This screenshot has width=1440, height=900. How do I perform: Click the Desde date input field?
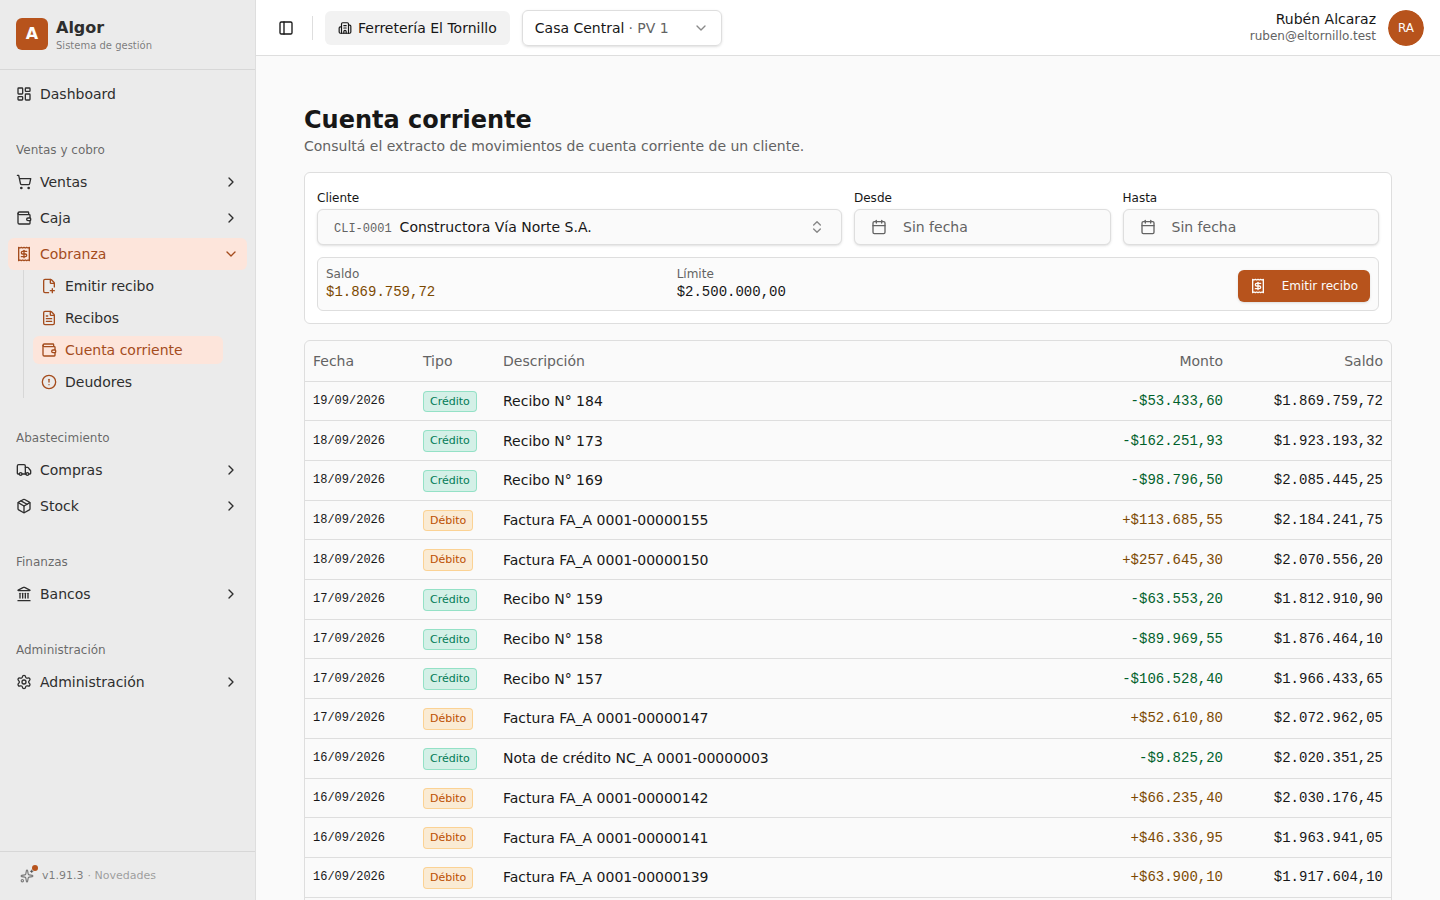[x=982, y=227]
